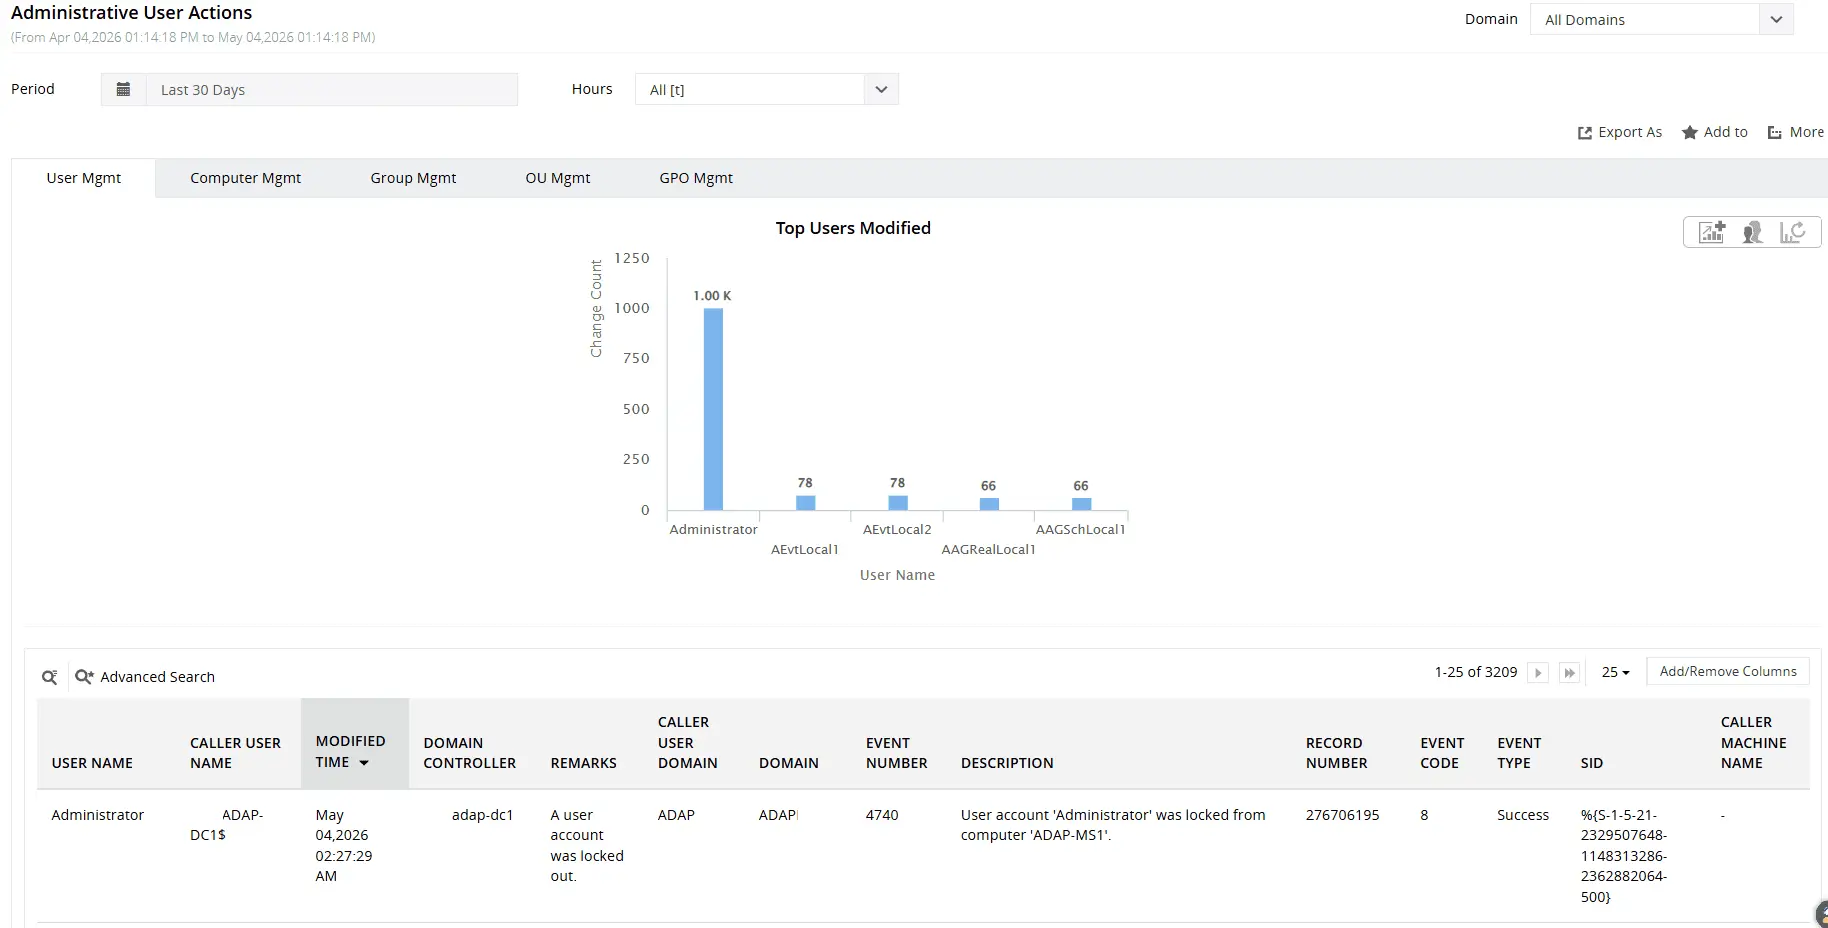Screen dimensions: 1828x928
Task: Click the users silhouette chart icon
Action: point(1752,232)
